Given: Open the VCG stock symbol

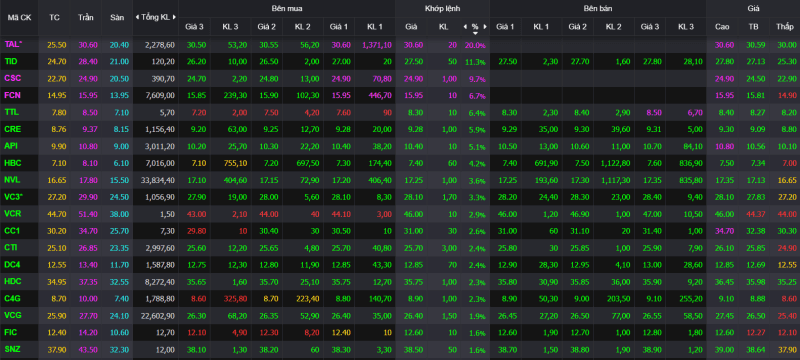Looking at the screenshot, I should tap(13, 315).
